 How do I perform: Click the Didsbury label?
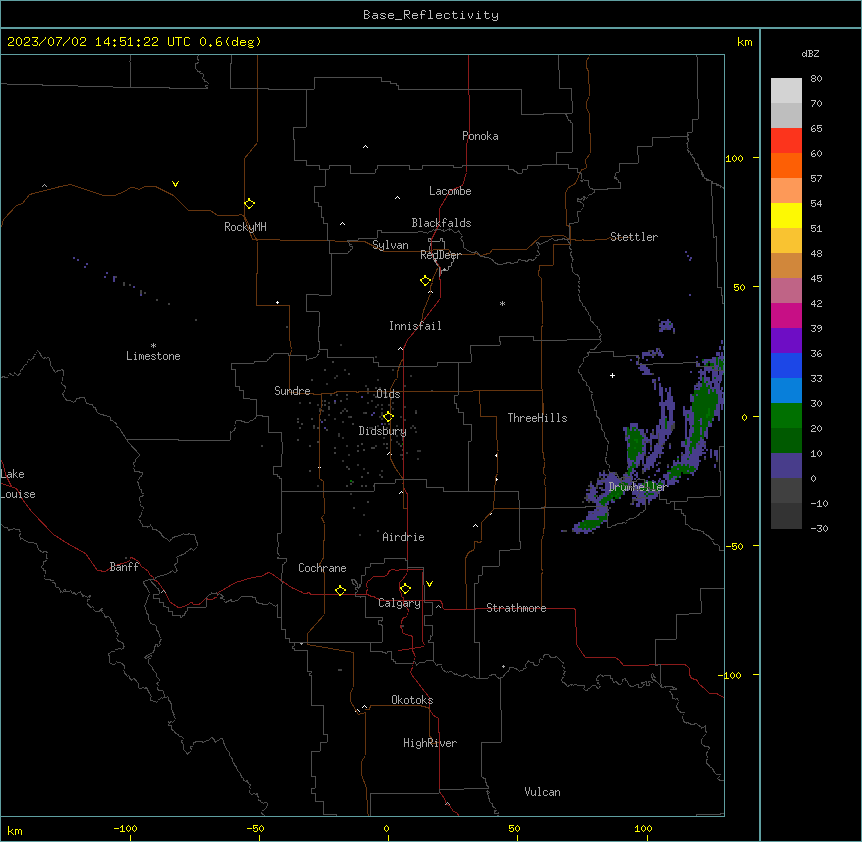tap(383, 431)
